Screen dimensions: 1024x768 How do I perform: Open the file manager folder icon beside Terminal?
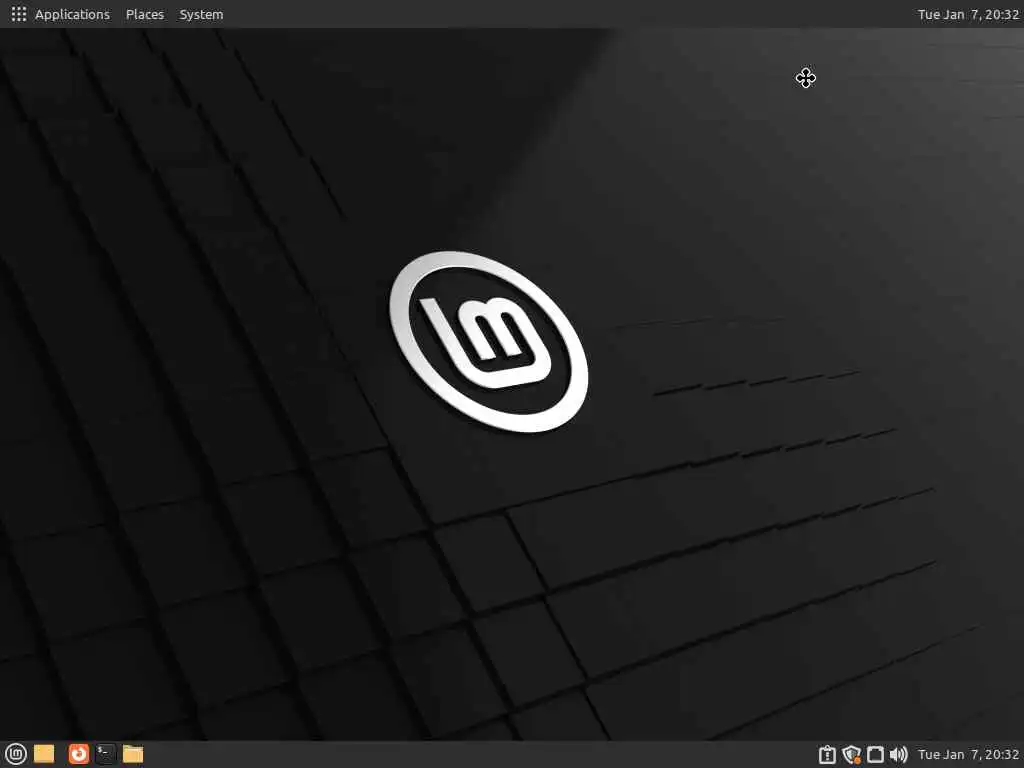(x=133, y=754)
